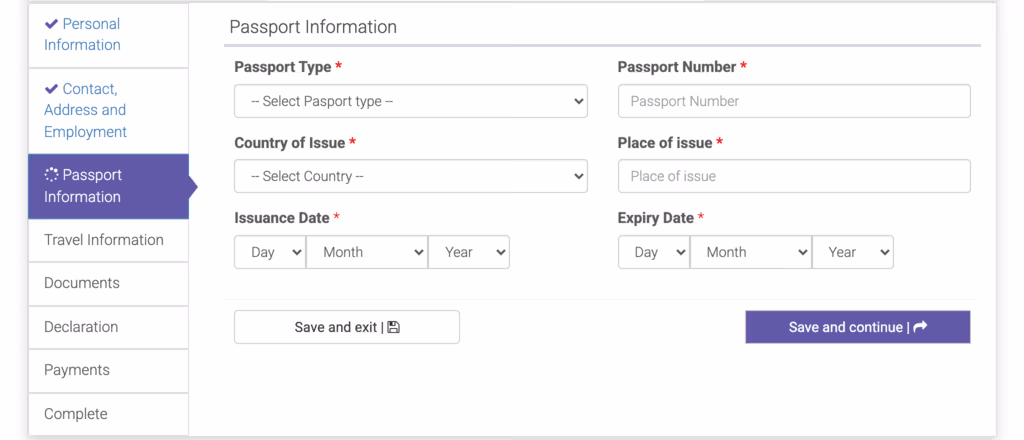Select Expiry Date month dropdown

click(x=751, y=252)
